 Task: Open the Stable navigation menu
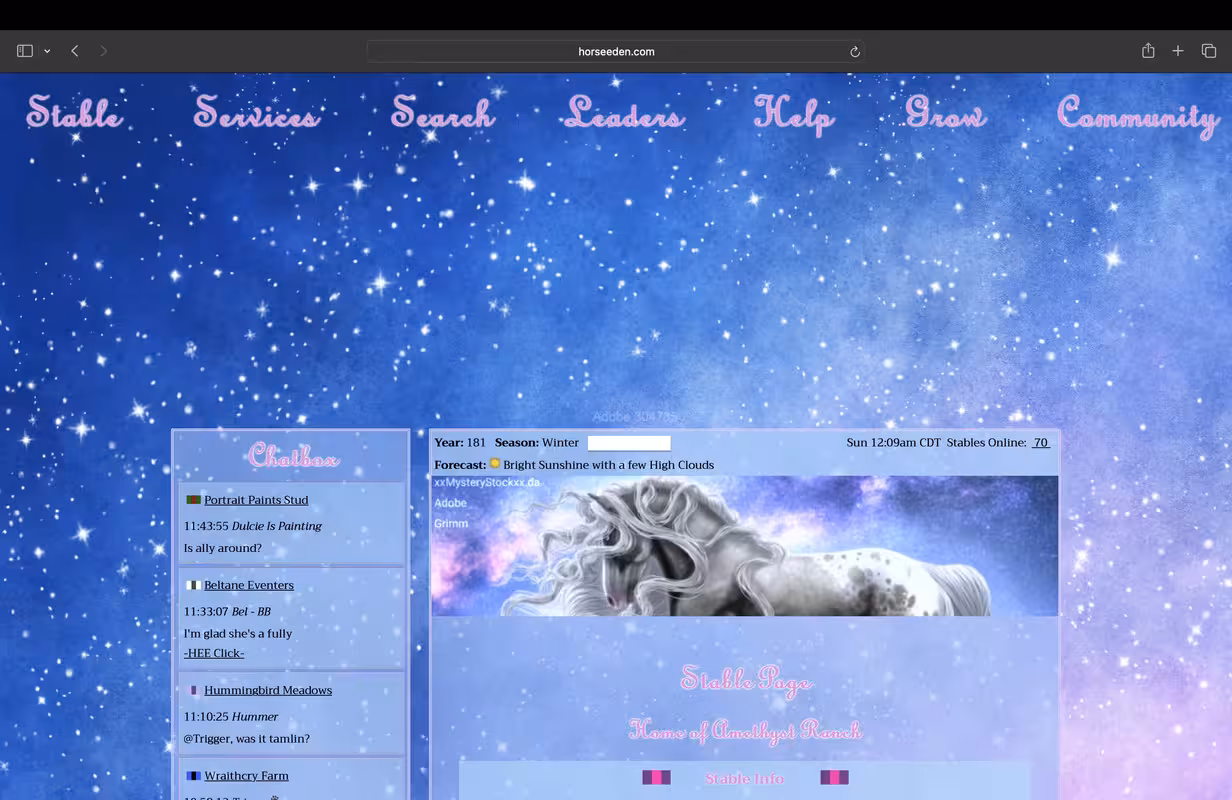click(74, 112)
